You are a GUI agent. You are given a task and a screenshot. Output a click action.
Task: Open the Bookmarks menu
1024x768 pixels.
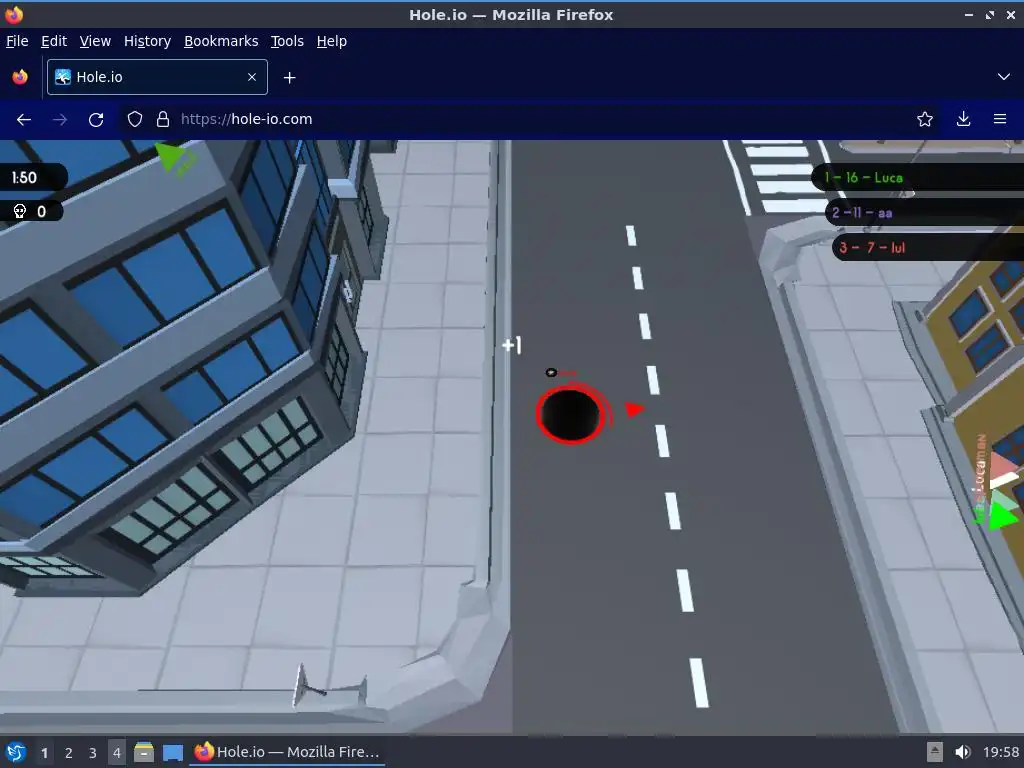click(221, 41)
